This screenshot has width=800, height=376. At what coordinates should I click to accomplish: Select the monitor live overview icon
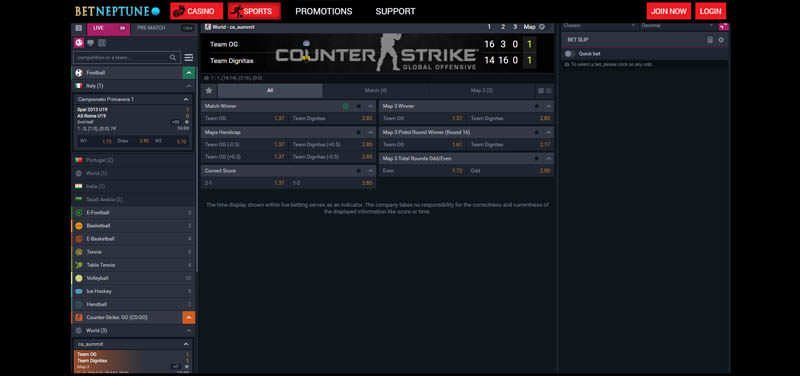(x=90, y=43)
